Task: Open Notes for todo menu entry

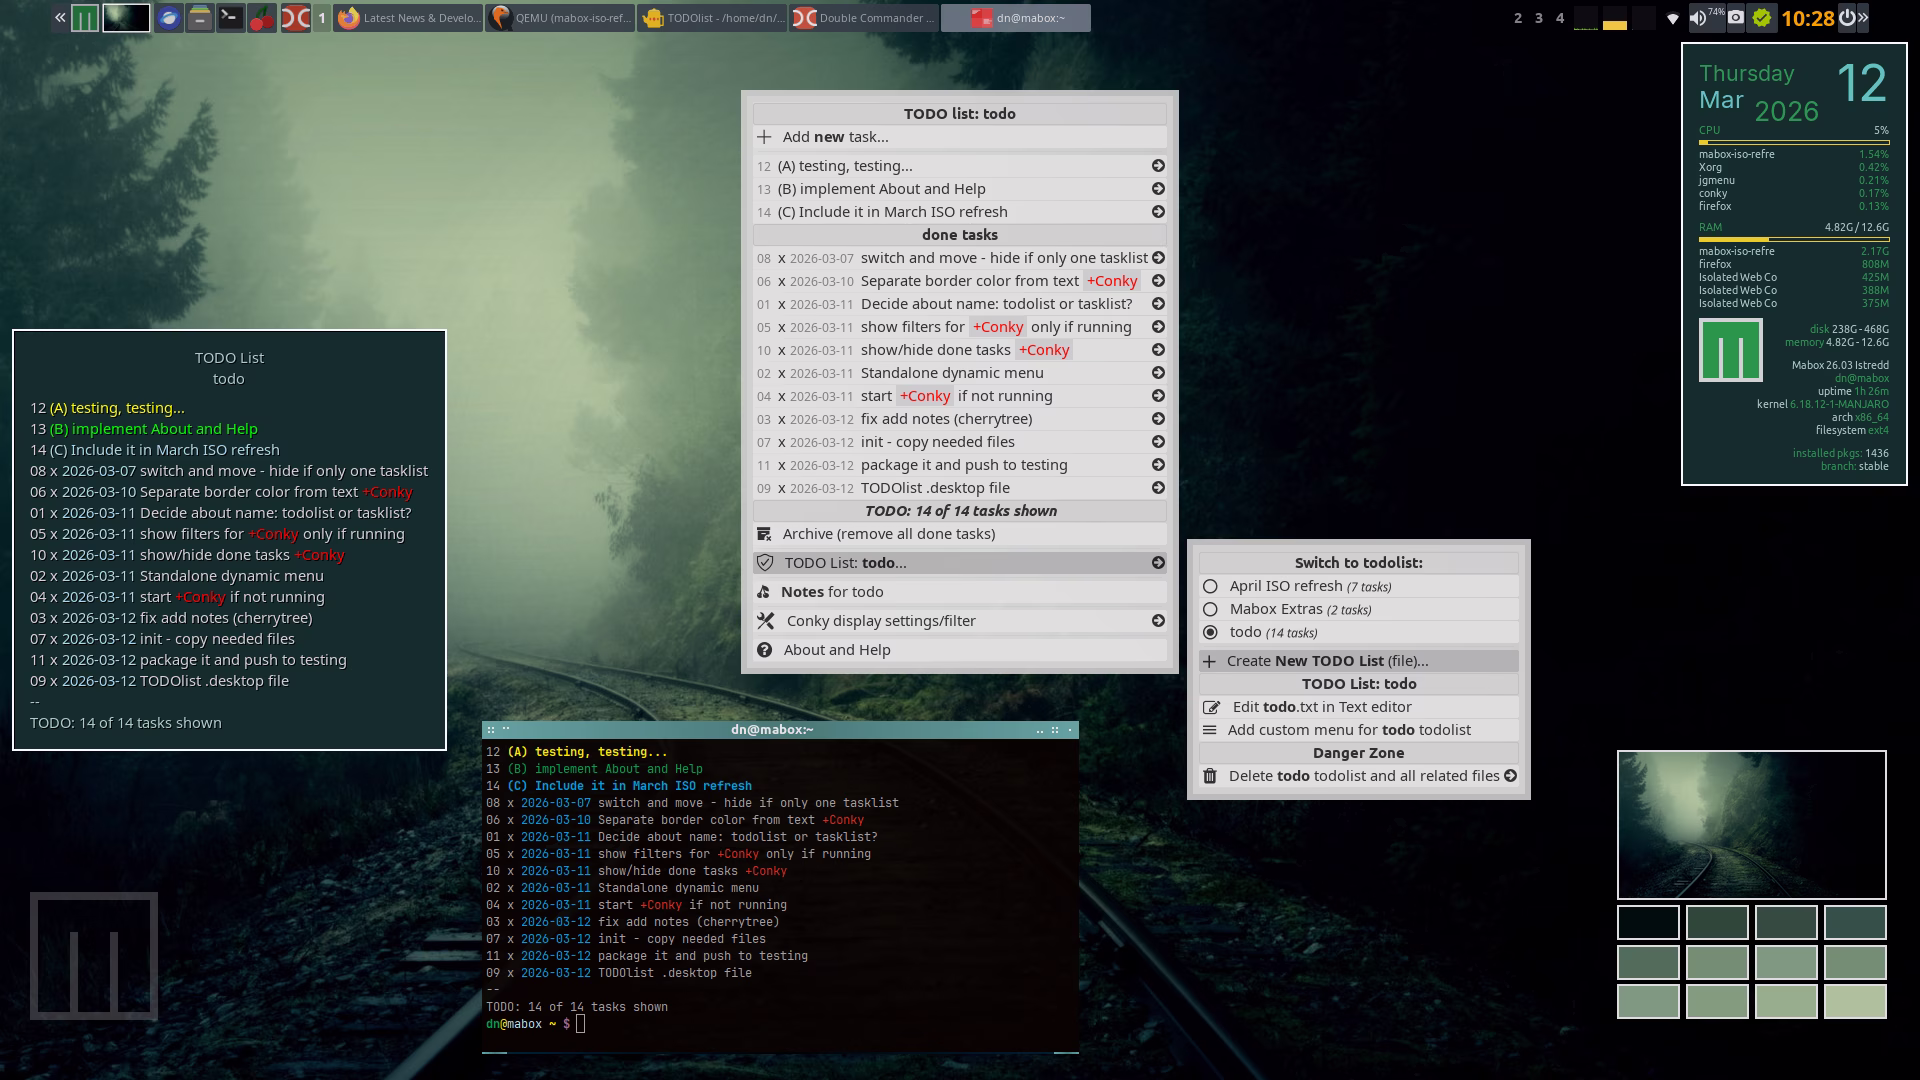Action: click(x=832, y=592)
